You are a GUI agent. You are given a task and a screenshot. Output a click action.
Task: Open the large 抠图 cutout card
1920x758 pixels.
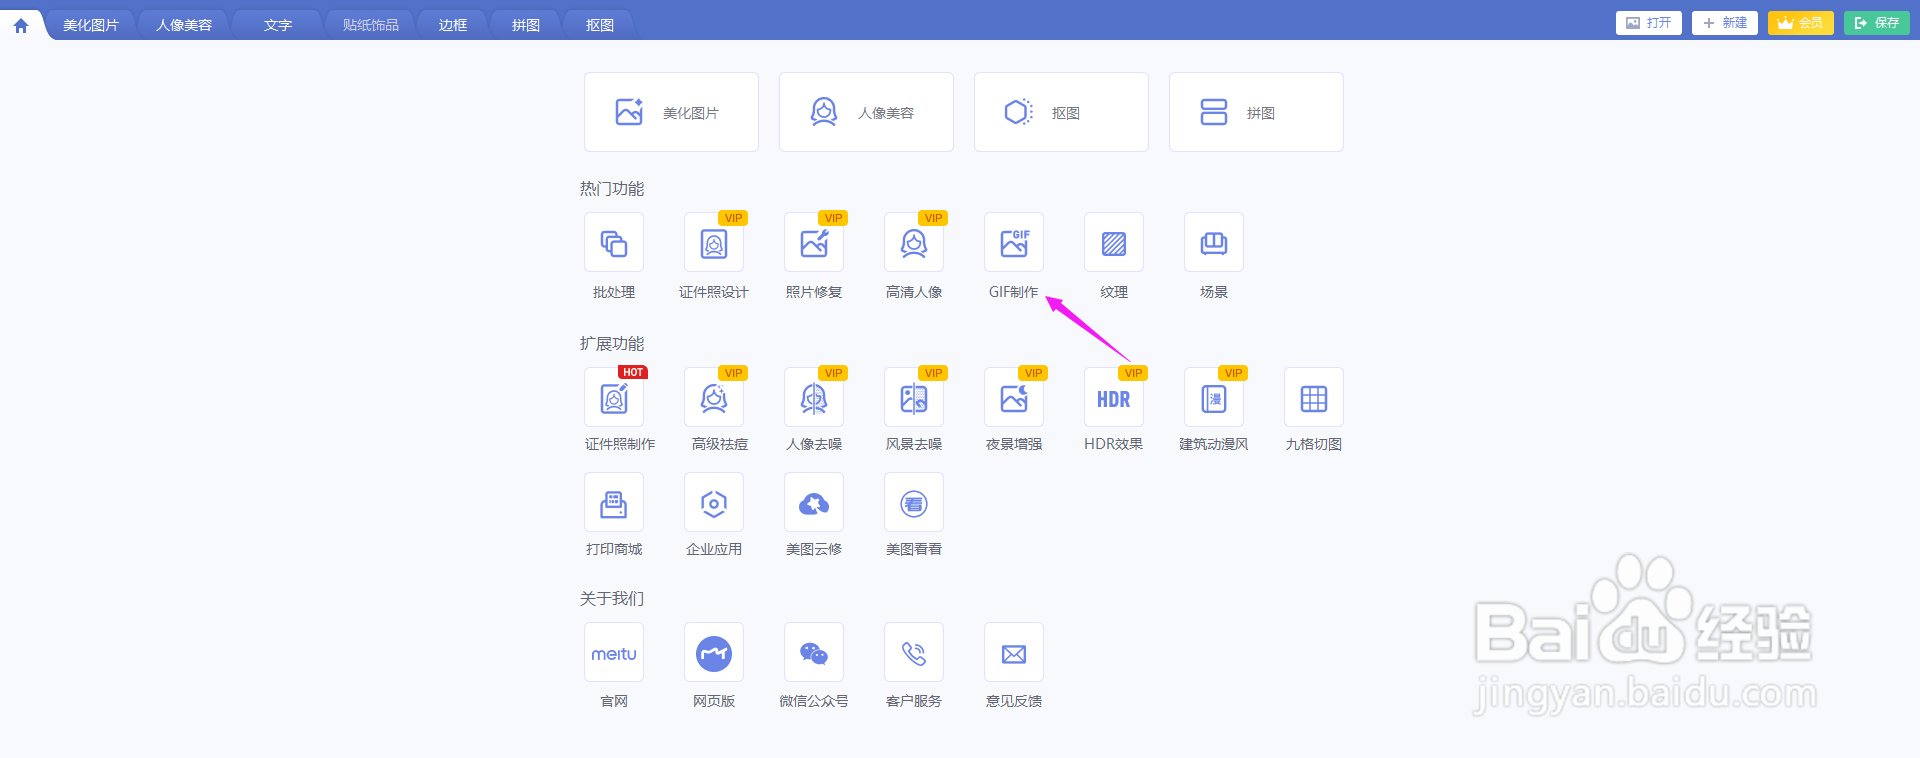(1061, 112)
